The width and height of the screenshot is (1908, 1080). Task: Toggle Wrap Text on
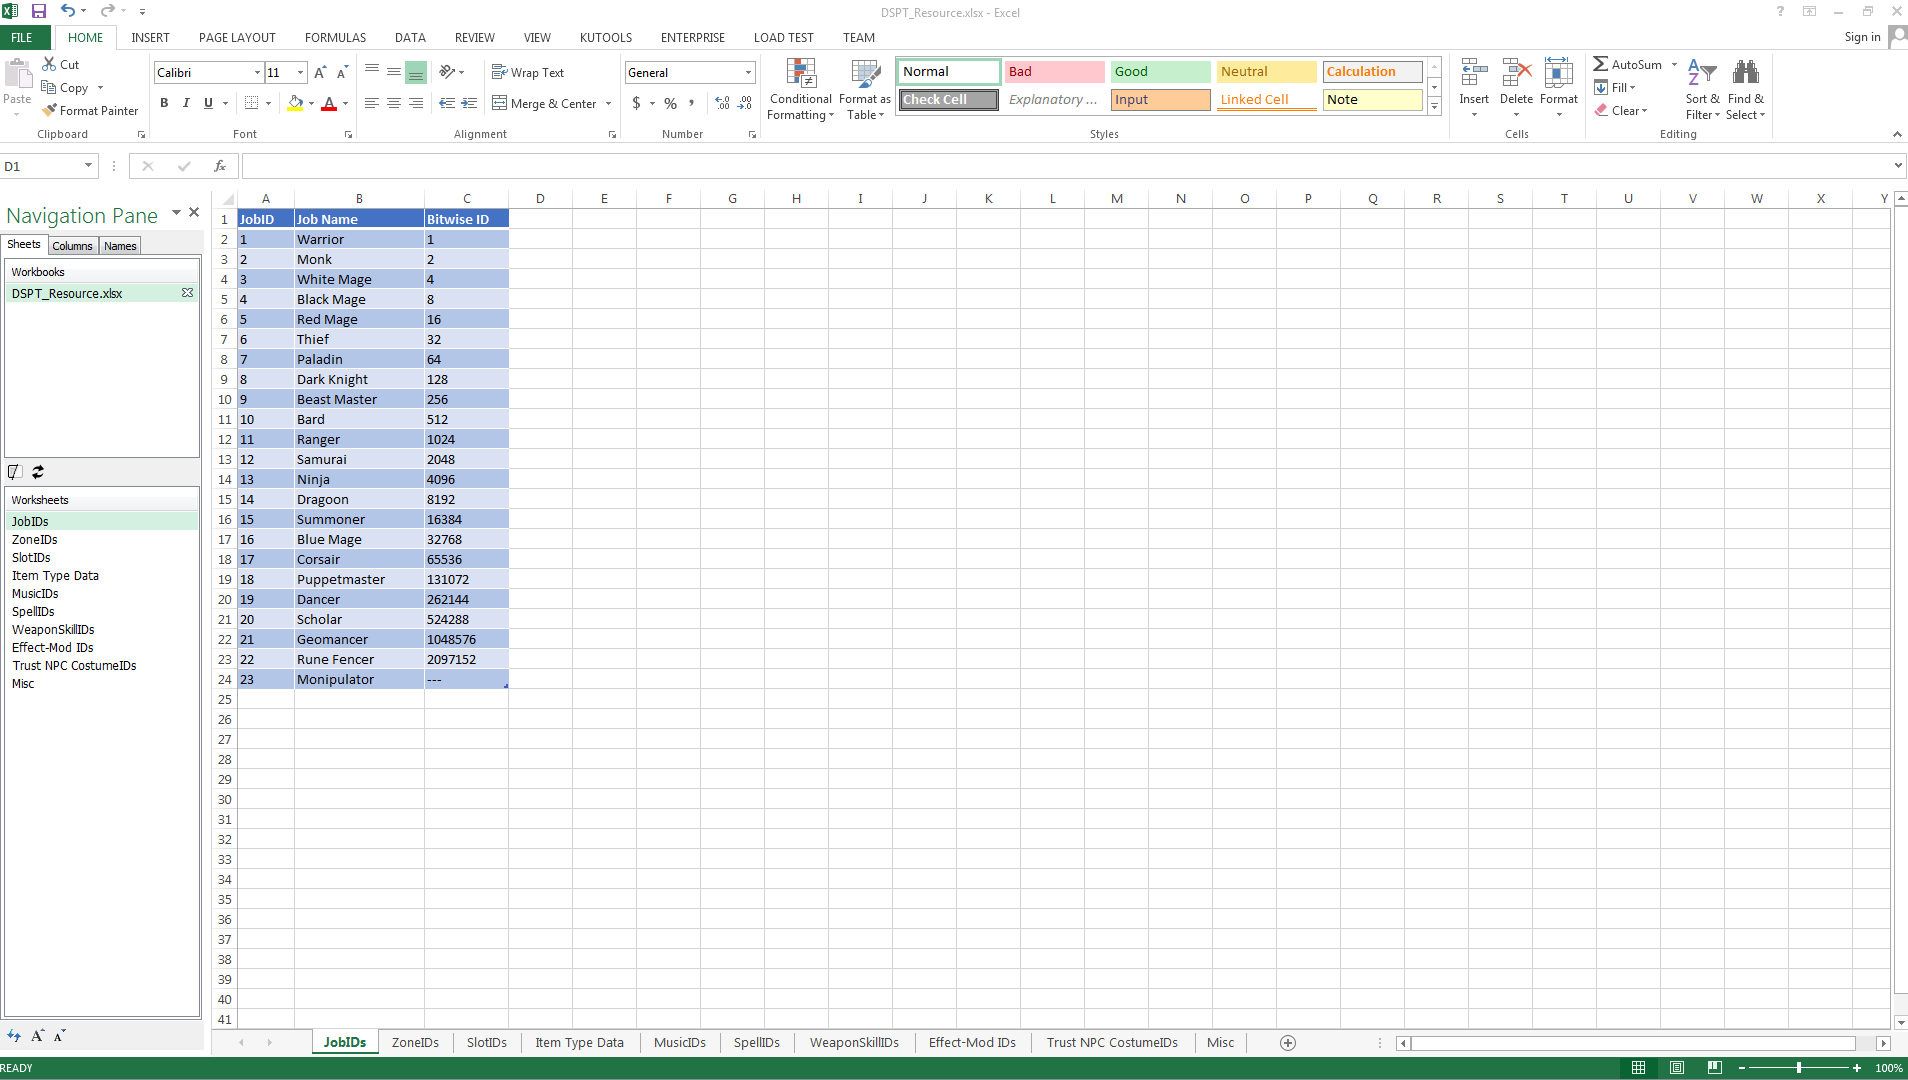[x=528, y=72]
